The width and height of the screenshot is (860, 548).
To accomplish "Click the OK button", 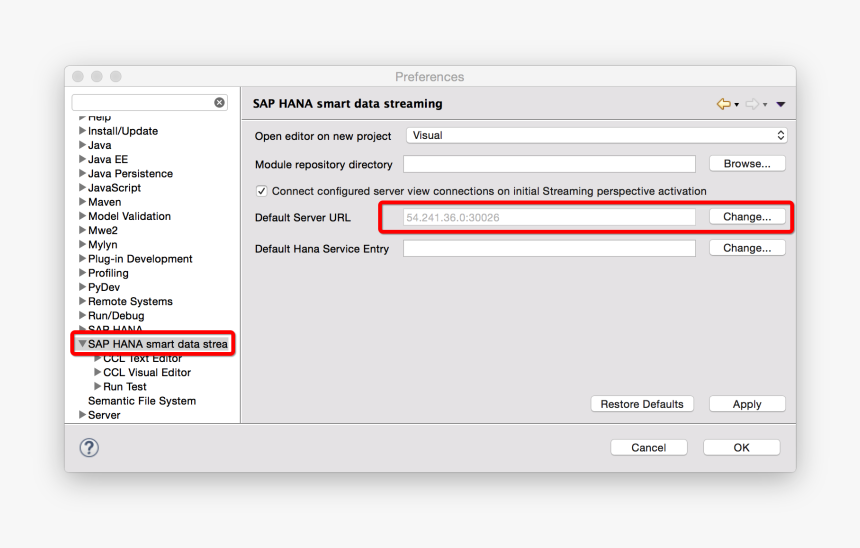I will click(742, 448).
